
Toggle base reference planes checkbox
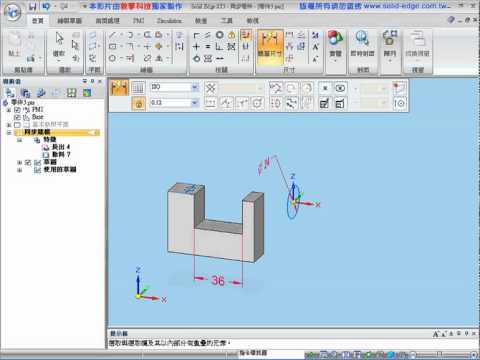tap(18, 125)
